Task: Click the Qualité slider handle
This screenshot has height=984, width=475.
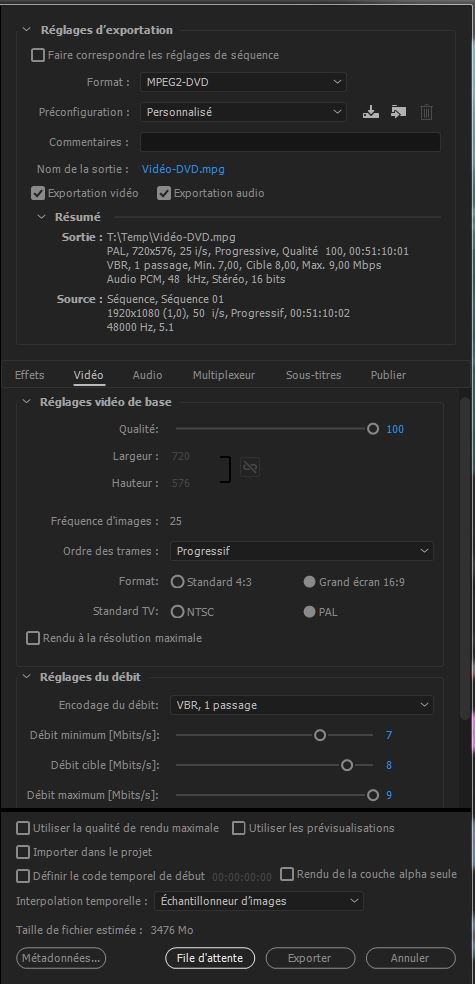Action: pos(373,429)
